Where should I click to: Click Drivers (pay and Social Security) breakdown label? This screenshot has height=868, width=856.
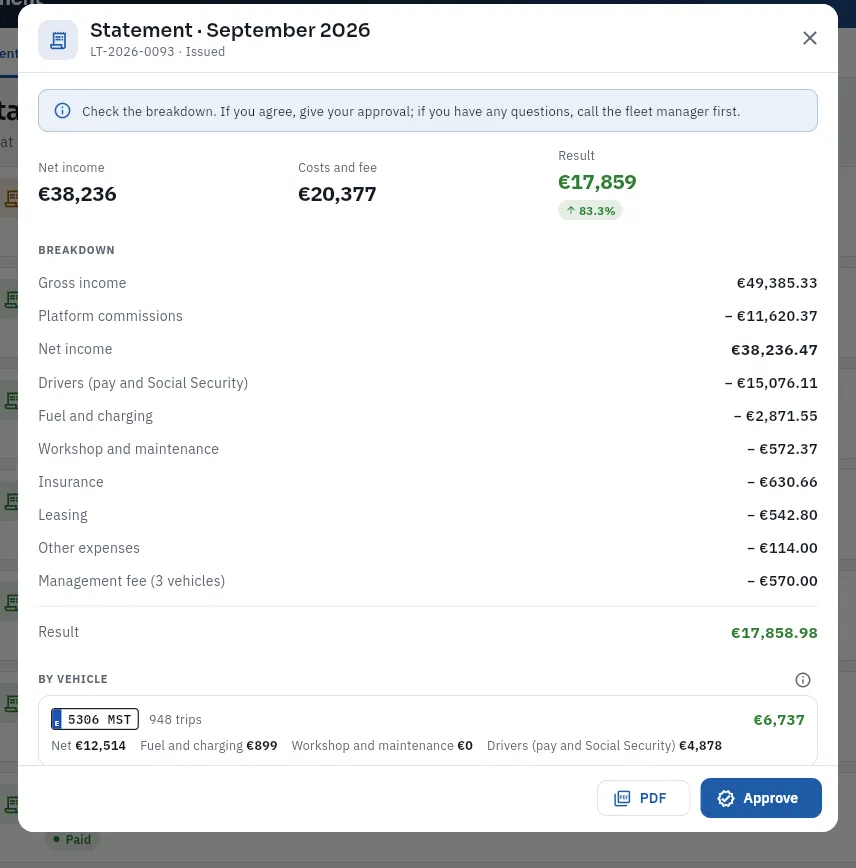[x=143, y=383]
